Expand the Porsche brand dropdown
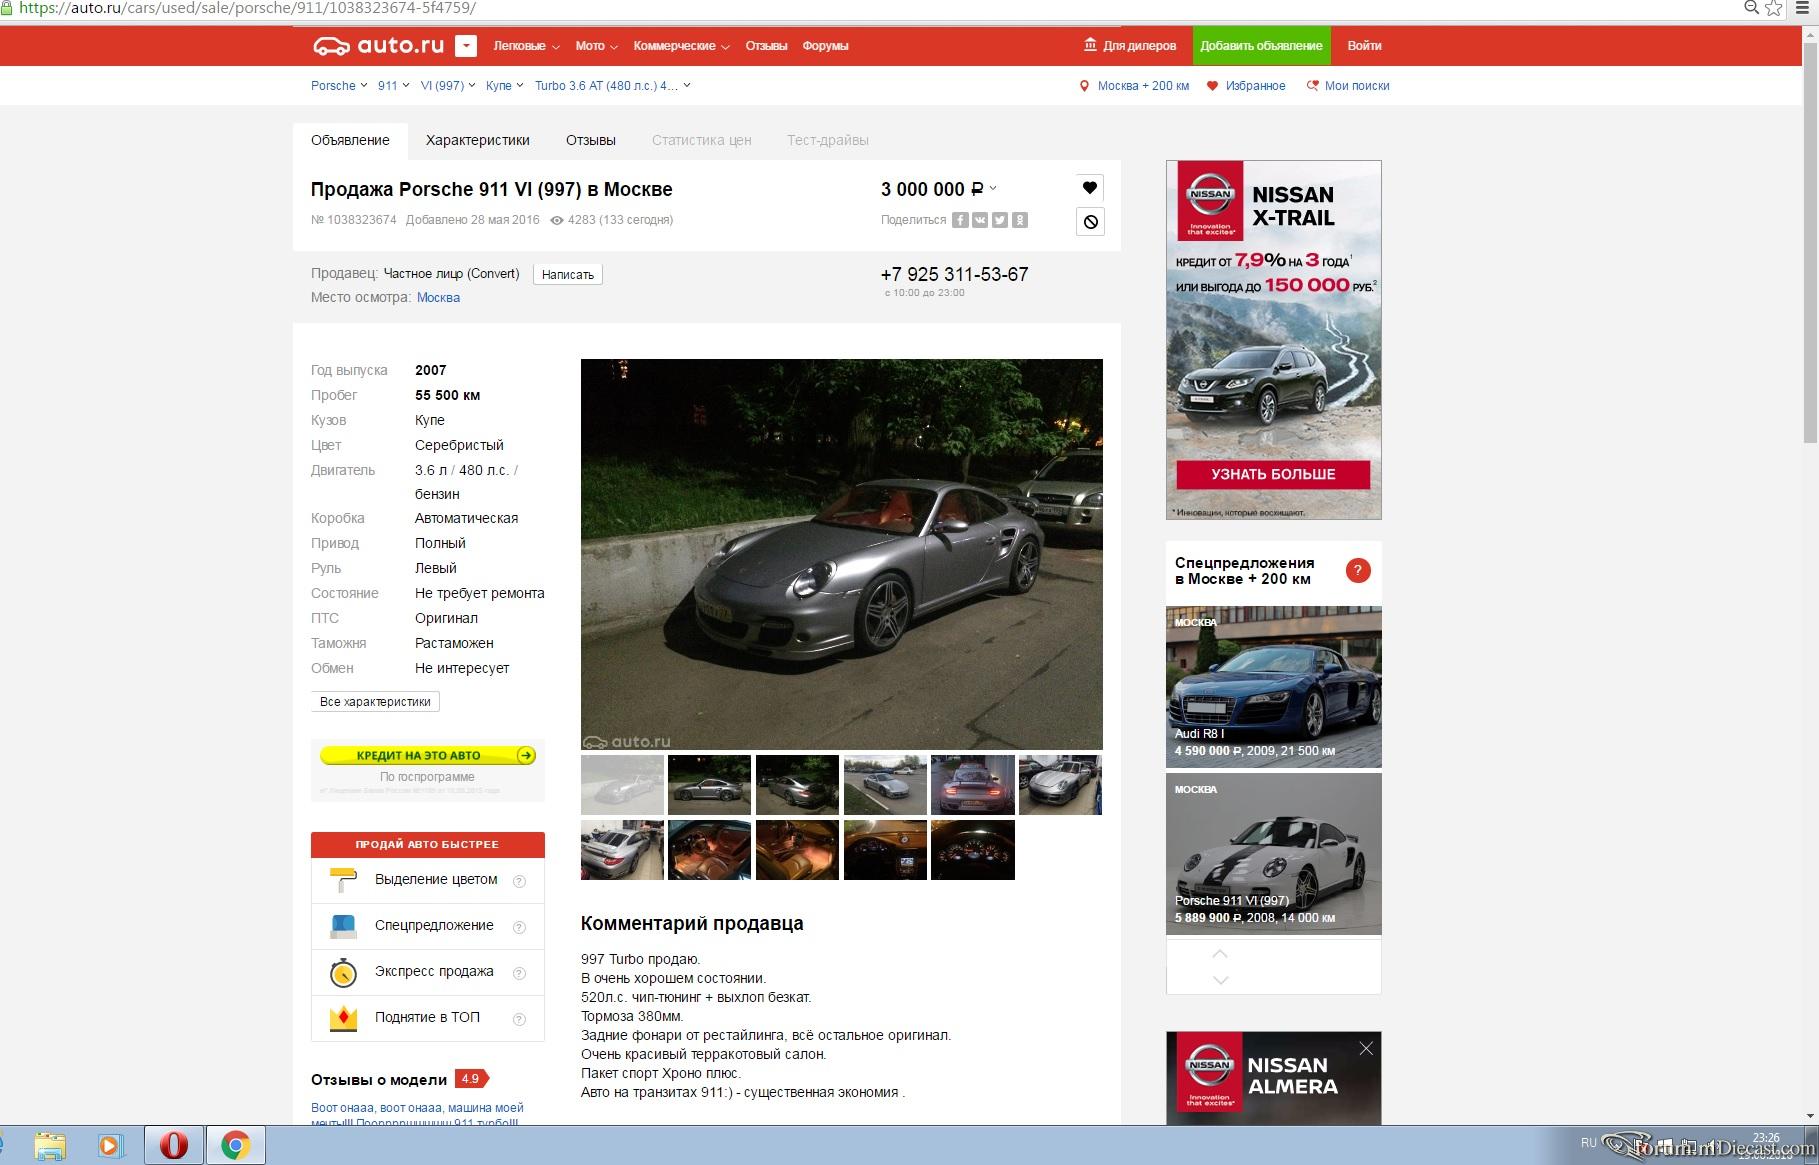This screenshot has height=1165, width=1819. point(339,86)
